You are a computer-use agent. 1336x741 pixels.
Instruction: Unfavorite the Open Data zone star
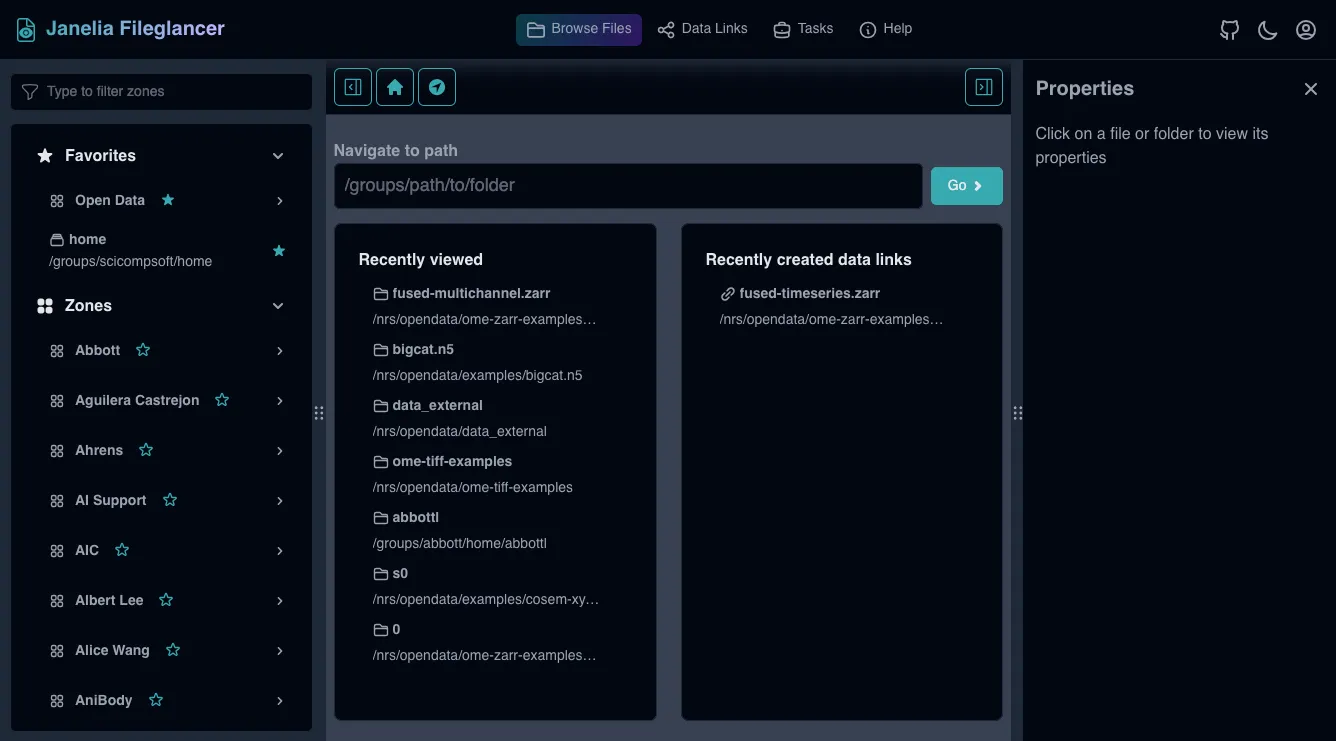[168, 200]
